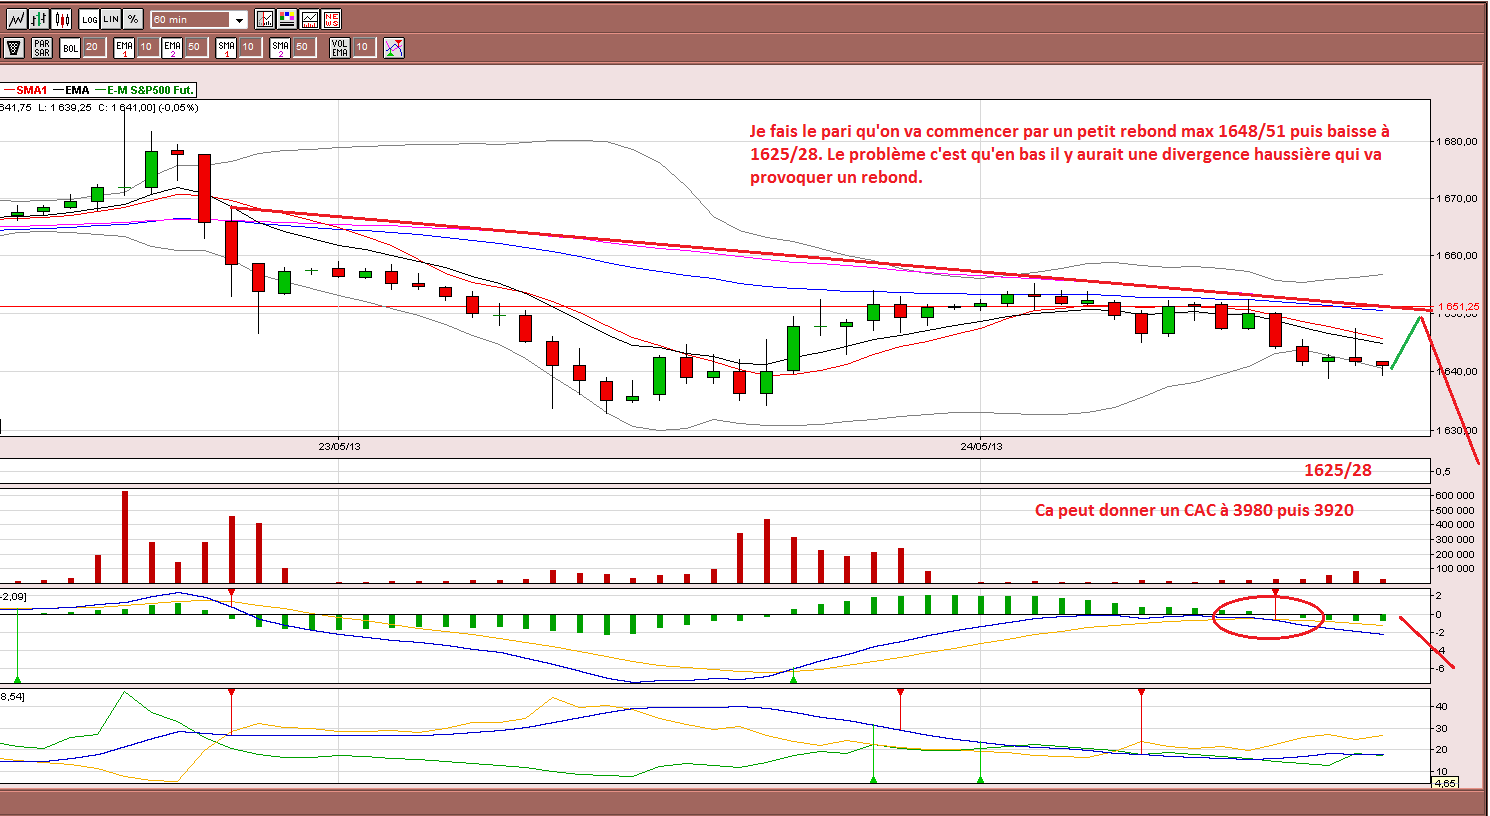Image resolution: width=1490 pixels, height=816 pixels.
Task: Toggle the VOL EMA indicator button
Action: click(x=340, y=47)
